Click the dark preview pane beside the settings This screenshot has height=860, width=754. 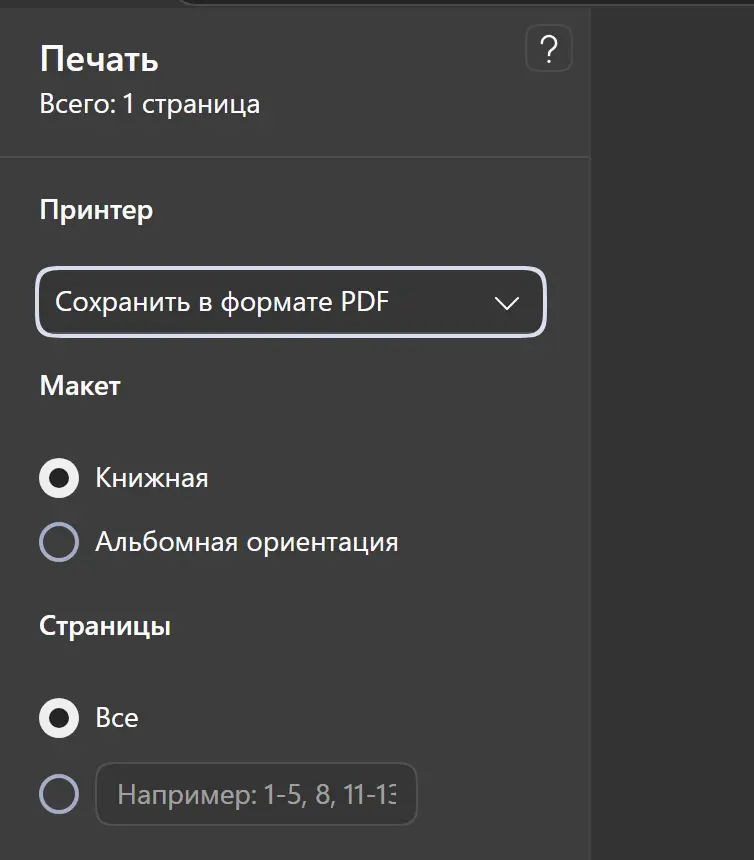(x=672, y=433)
